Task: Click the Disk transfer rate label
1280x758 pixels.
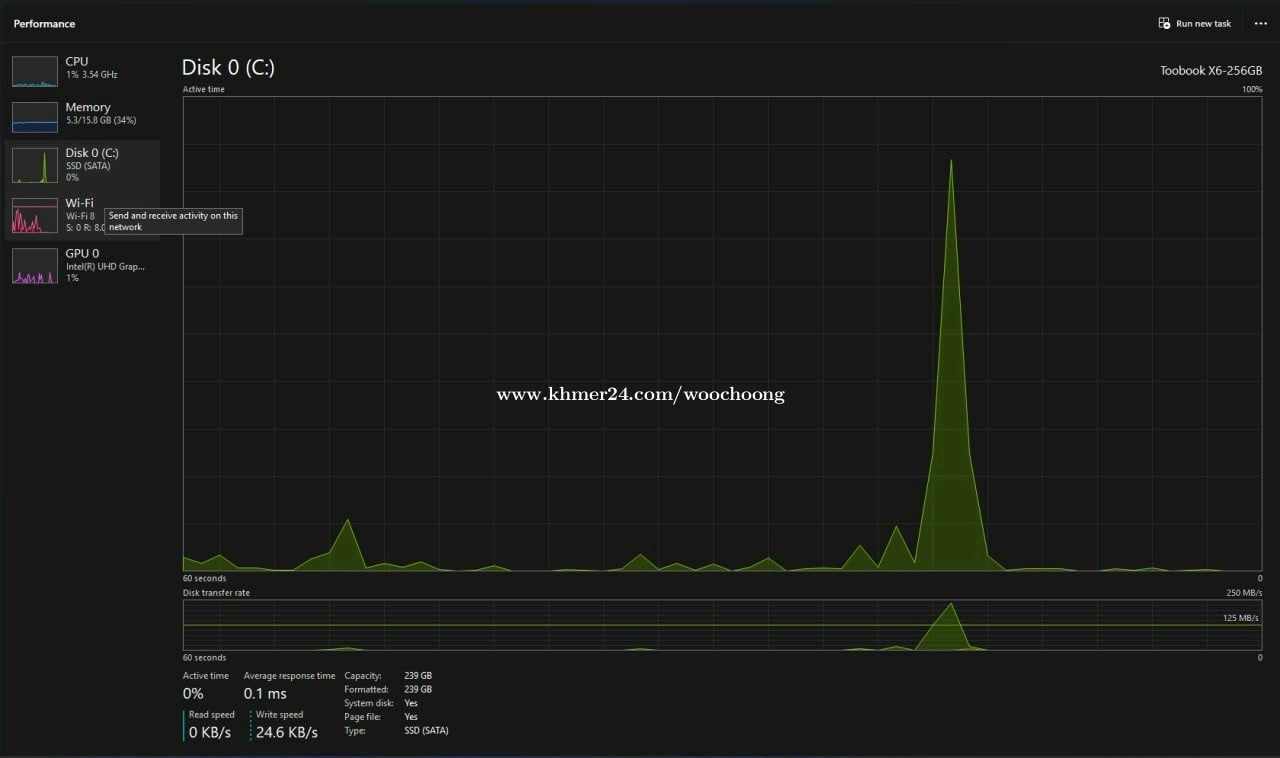Action: (x=216, y=593)
